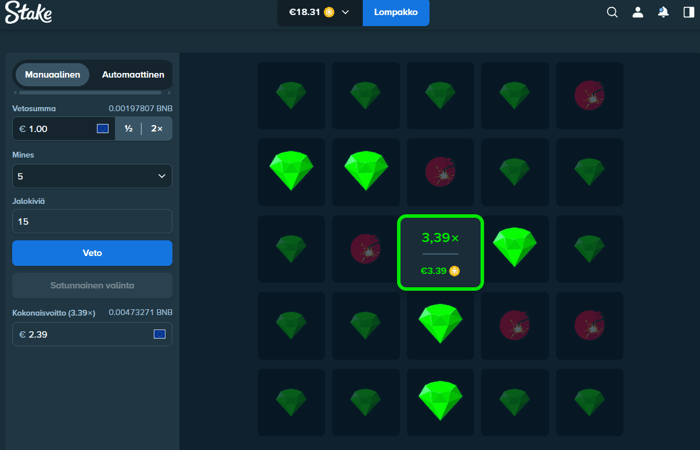700x450 pixels.
Task: Click the horizontal scrollbar under mode tabs
Action: coord(90,93)
